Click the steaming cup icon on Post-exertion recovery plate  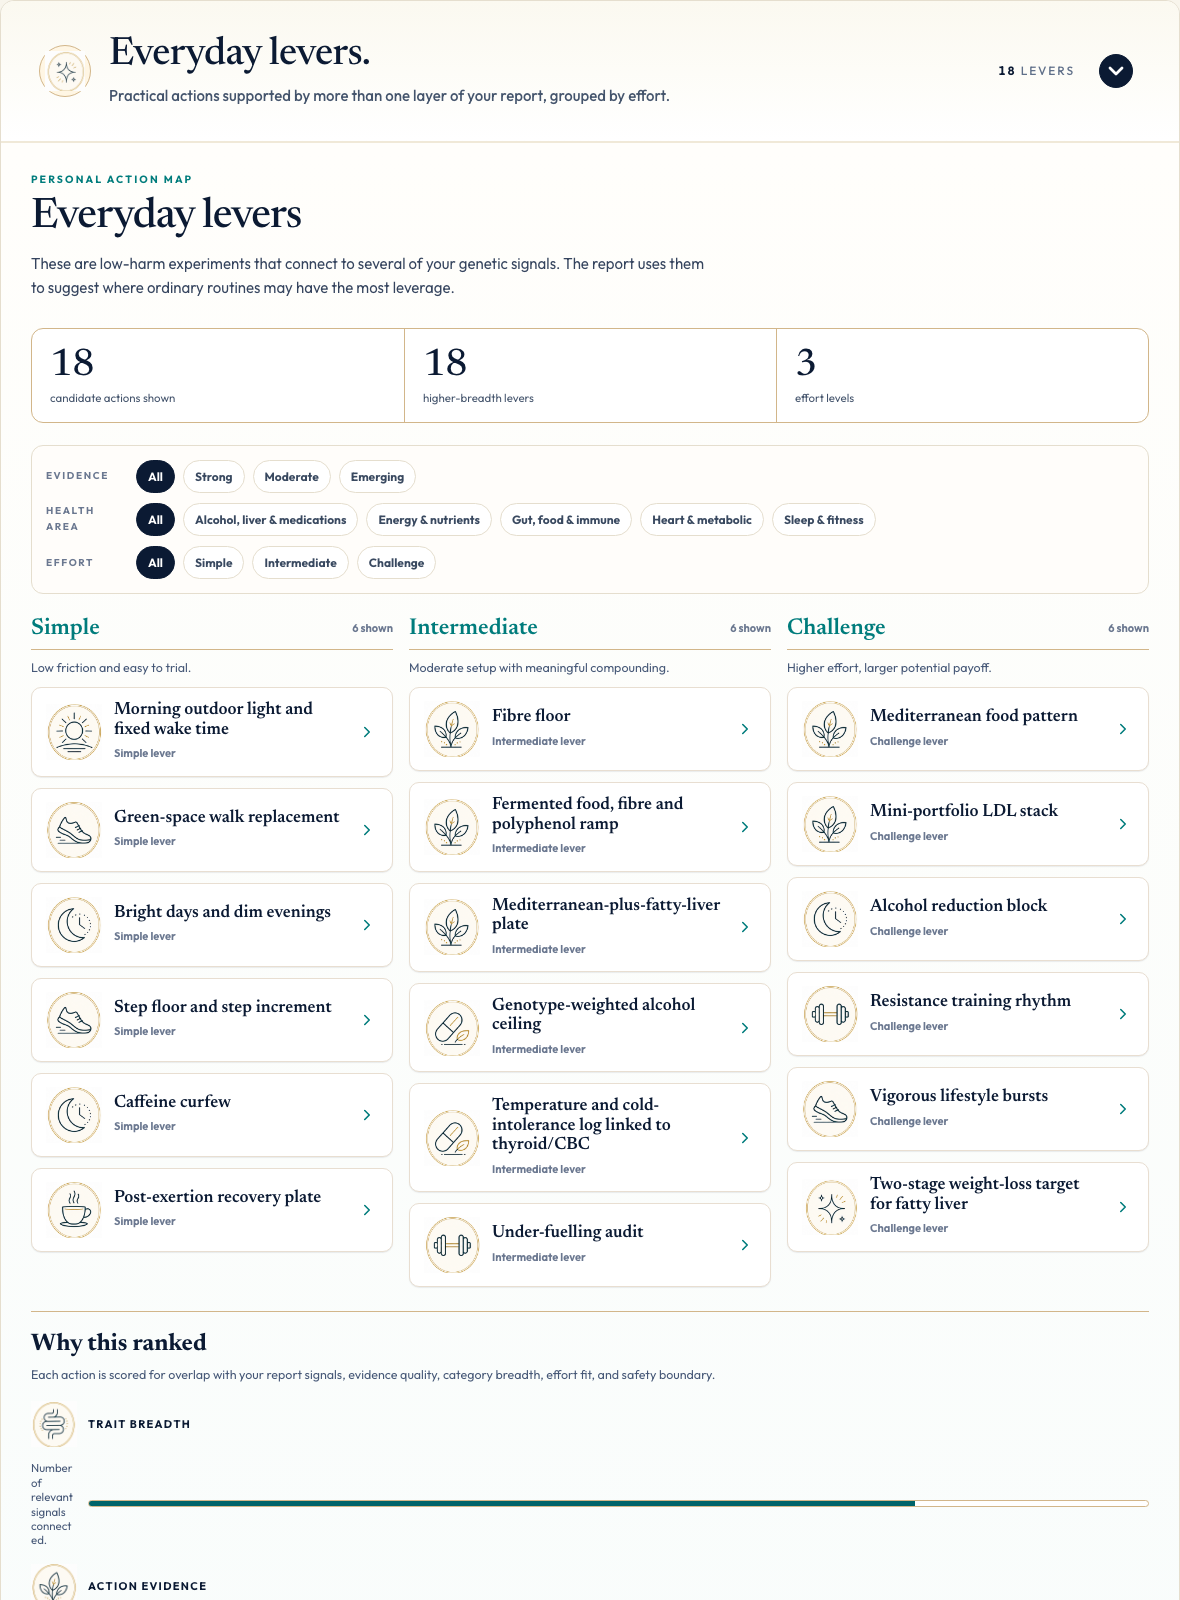coord(74,1210)
